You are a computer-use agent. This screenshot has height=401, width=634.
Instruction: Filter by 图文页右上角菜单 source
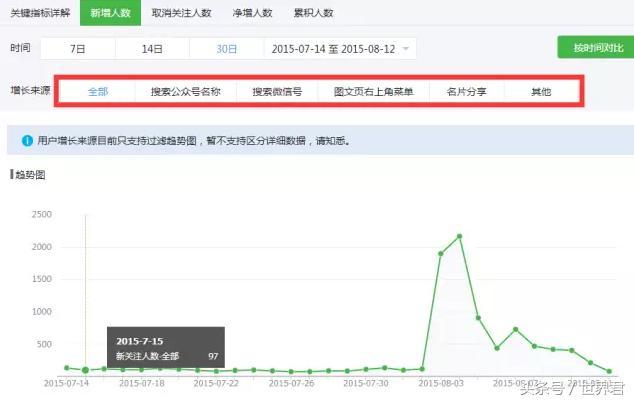(374, 92)
